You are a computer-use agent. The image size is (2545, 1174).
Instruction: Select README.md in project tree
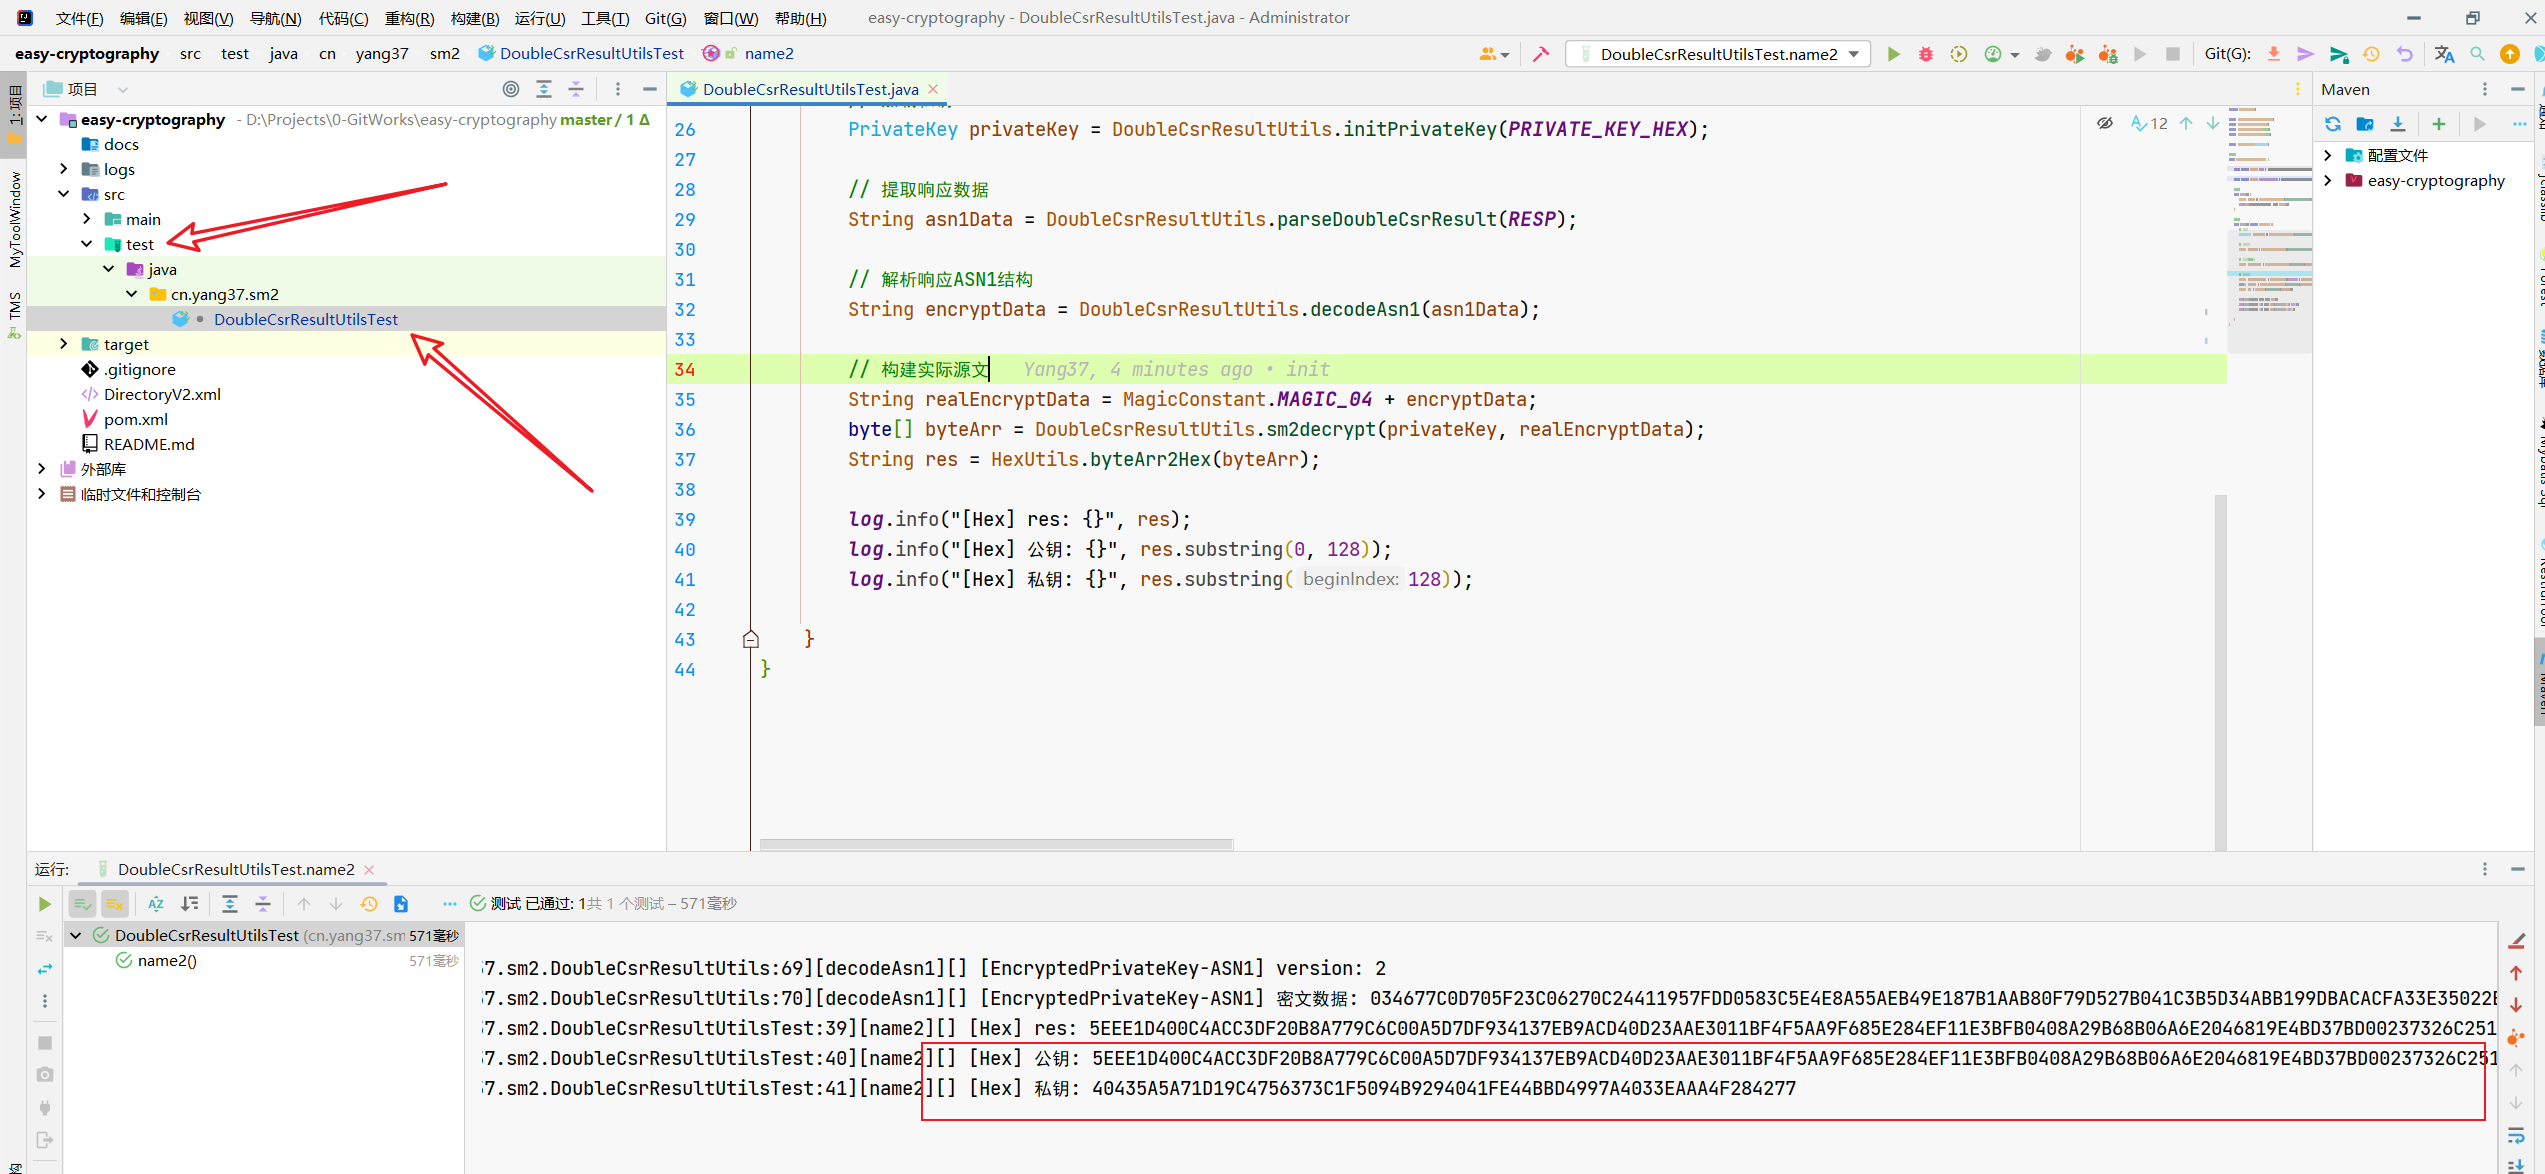pos(149,444)
